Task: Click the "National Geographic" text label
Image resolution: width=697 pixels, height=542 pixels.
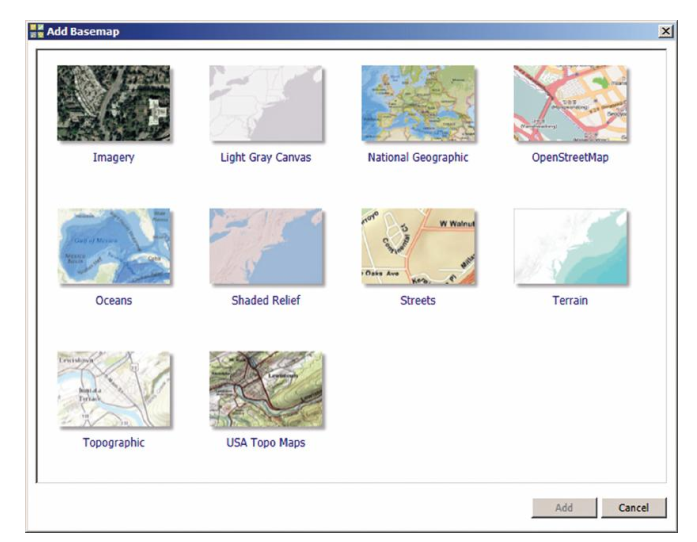Action: point(417,158)
